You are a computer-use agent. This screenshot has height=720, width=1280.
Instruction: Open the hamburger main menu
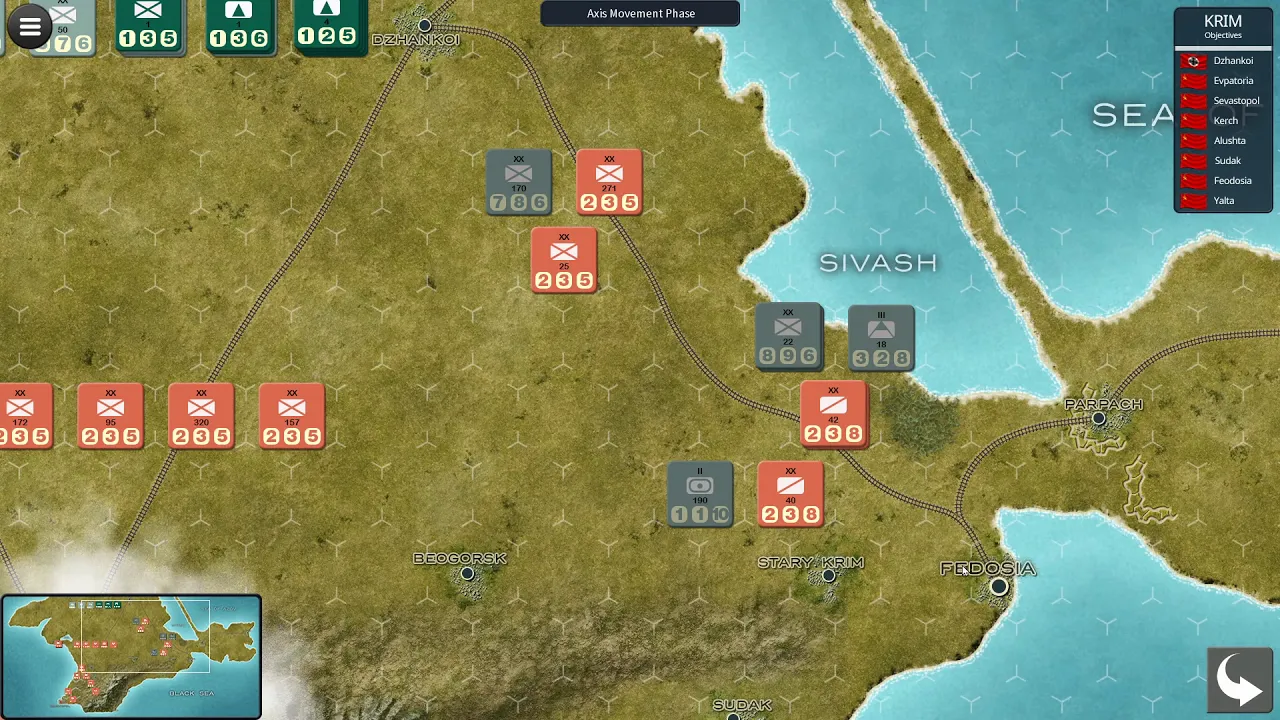(30, 27)
